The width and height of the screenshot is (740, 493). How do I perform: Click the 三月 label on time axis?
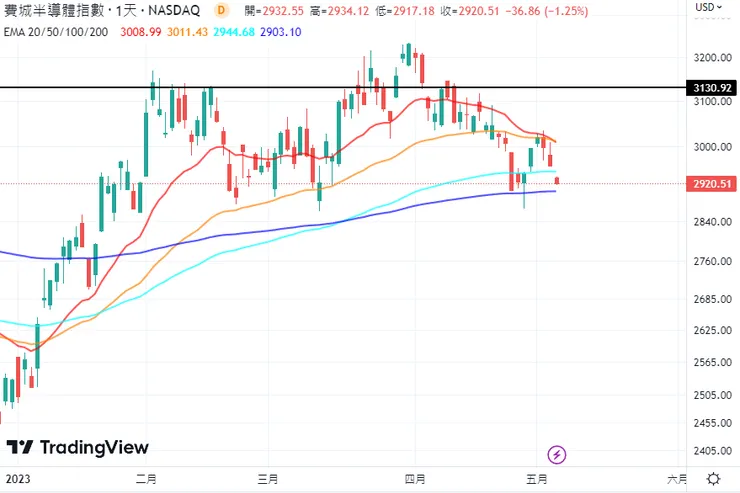coord(268,479)
